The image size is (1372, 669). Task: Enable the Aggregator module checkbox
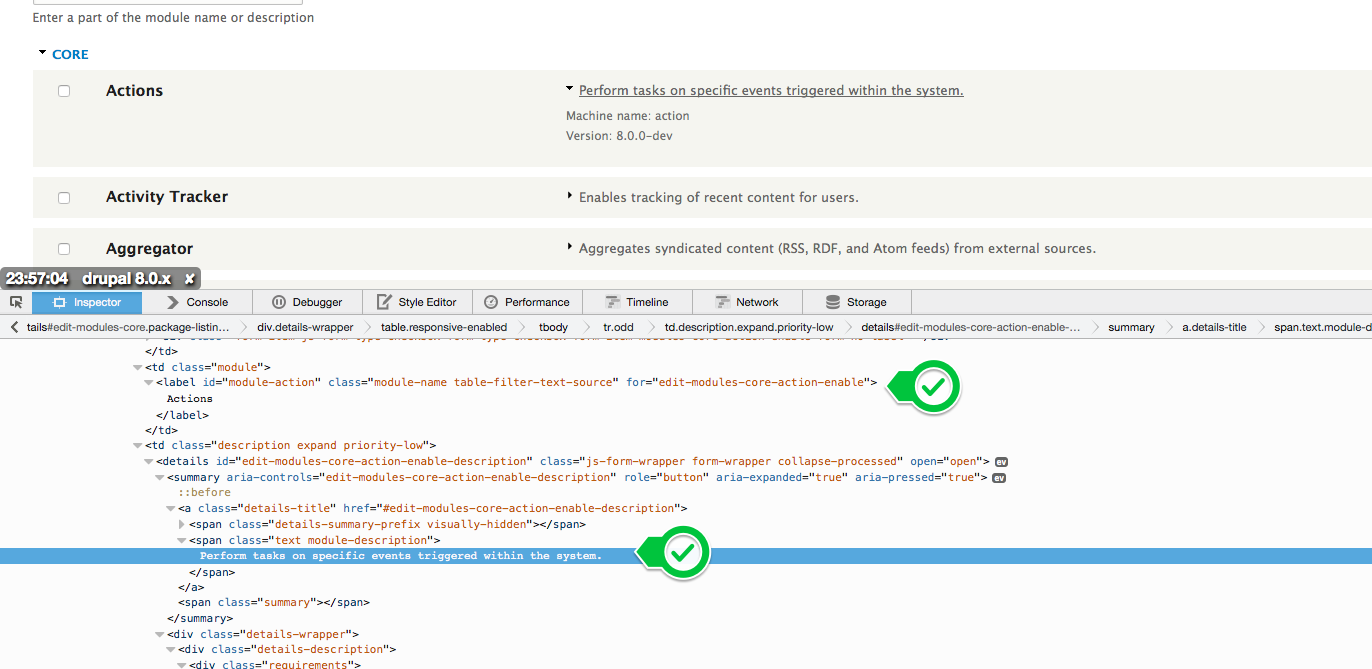[x=64, y=248]
